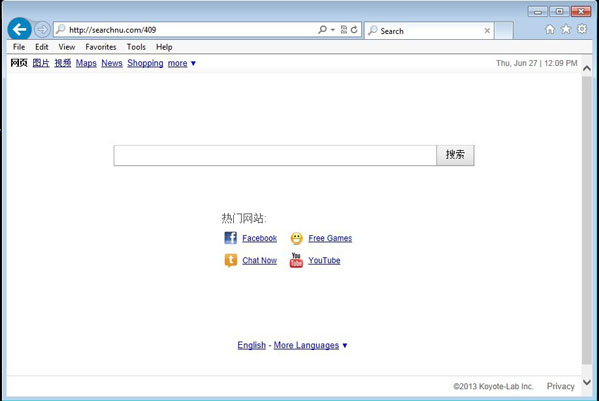599x401 pixels.
Task: Open Favorites star icon
Action: [x=566, y=29]
